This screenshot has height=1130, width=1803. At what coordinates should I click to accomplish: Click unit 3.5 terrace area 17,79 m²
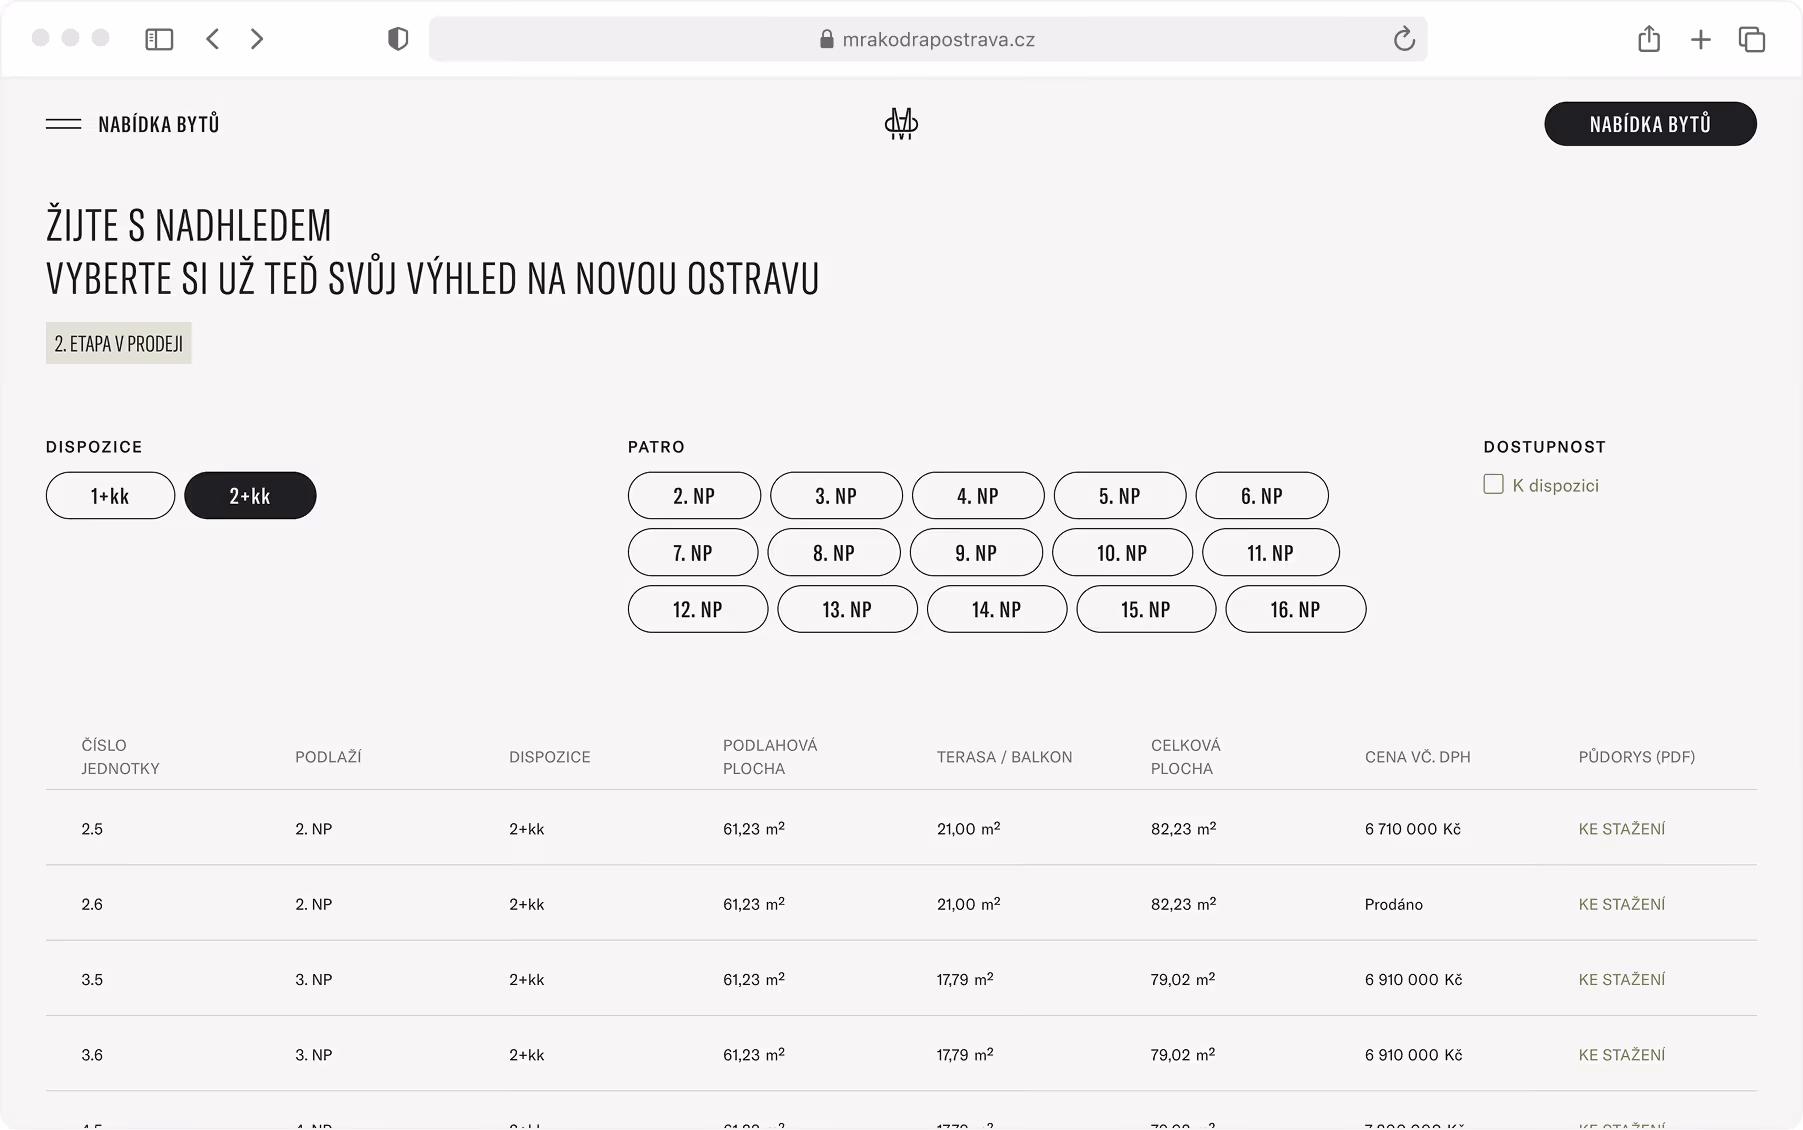tap(965, 980)
